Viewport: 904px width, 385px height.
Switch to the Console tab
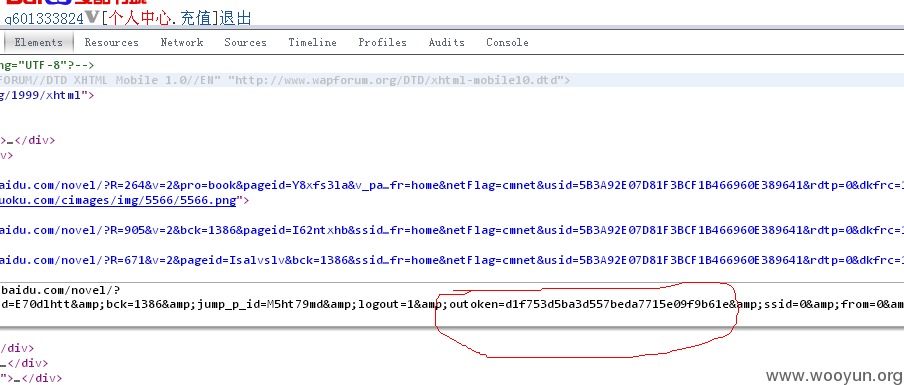tap(507, 43)
